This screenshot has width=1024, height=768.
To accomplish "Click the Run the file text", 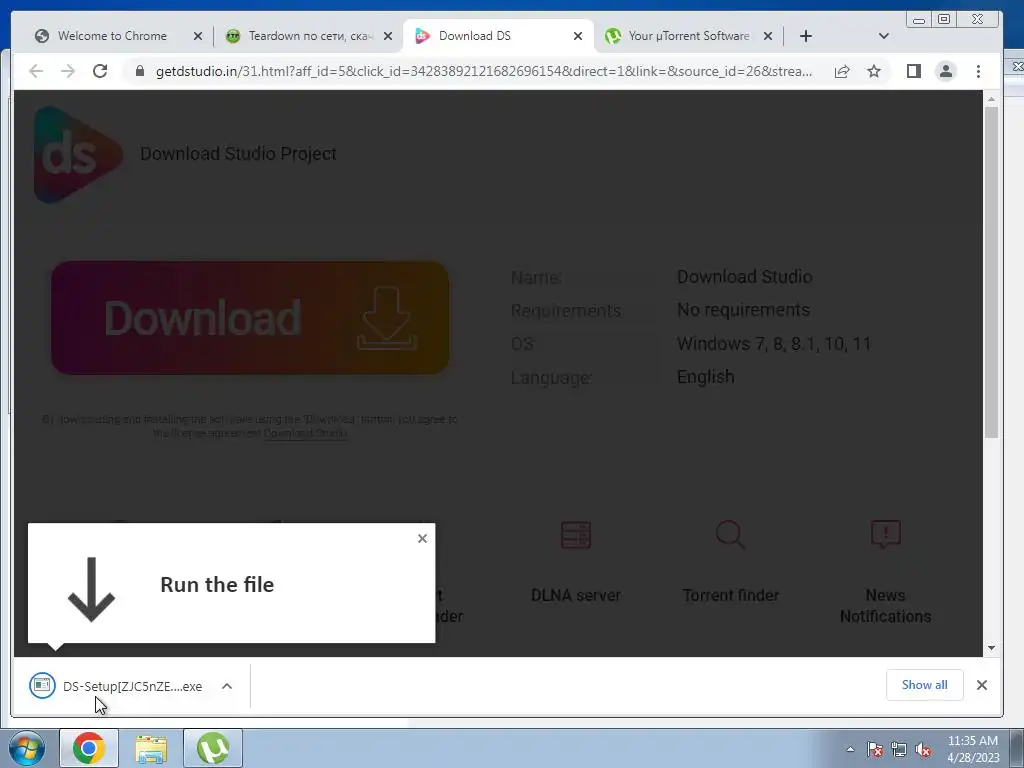I will pyautogui.click(x=217, y=584).
